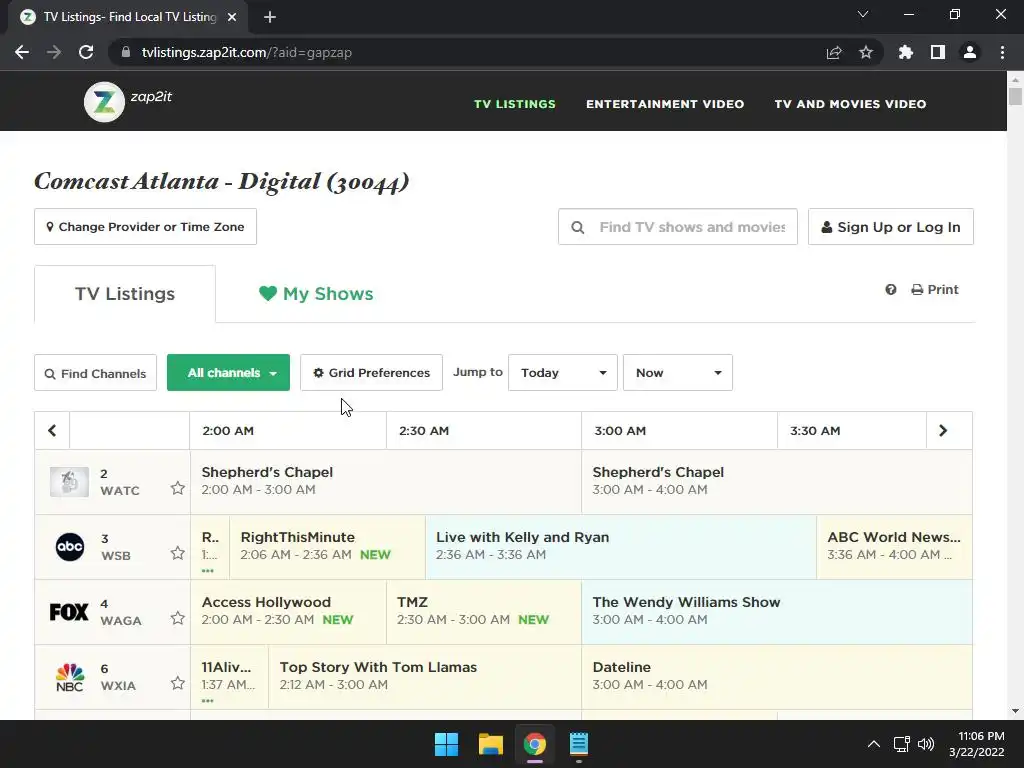Share this page icon
The width and height of the screenshot is (1024, 768).
[834, 52]
